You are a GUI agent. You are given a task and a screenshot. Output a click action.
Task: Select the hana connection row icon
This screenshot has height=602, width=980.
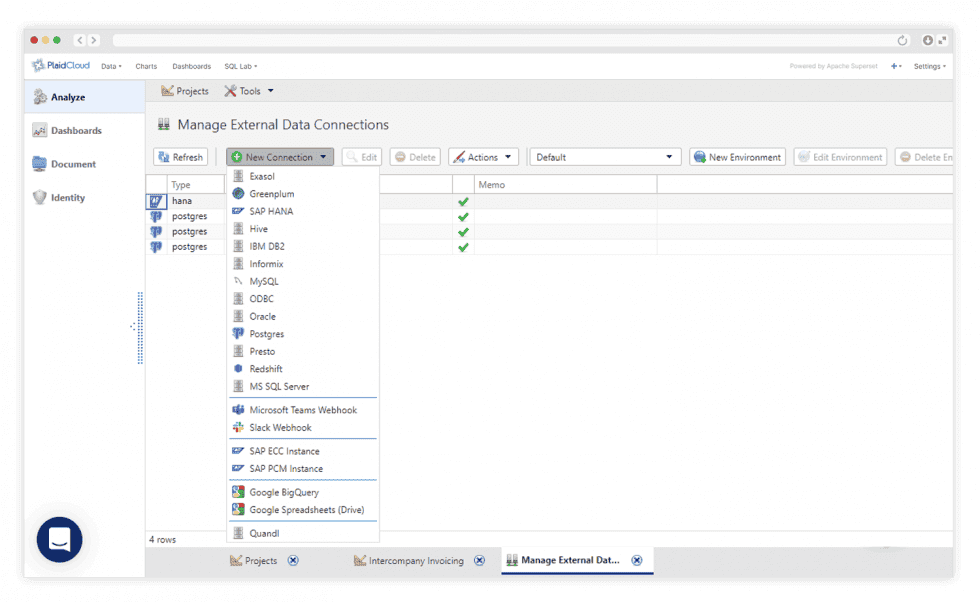(x=156, y=201)
